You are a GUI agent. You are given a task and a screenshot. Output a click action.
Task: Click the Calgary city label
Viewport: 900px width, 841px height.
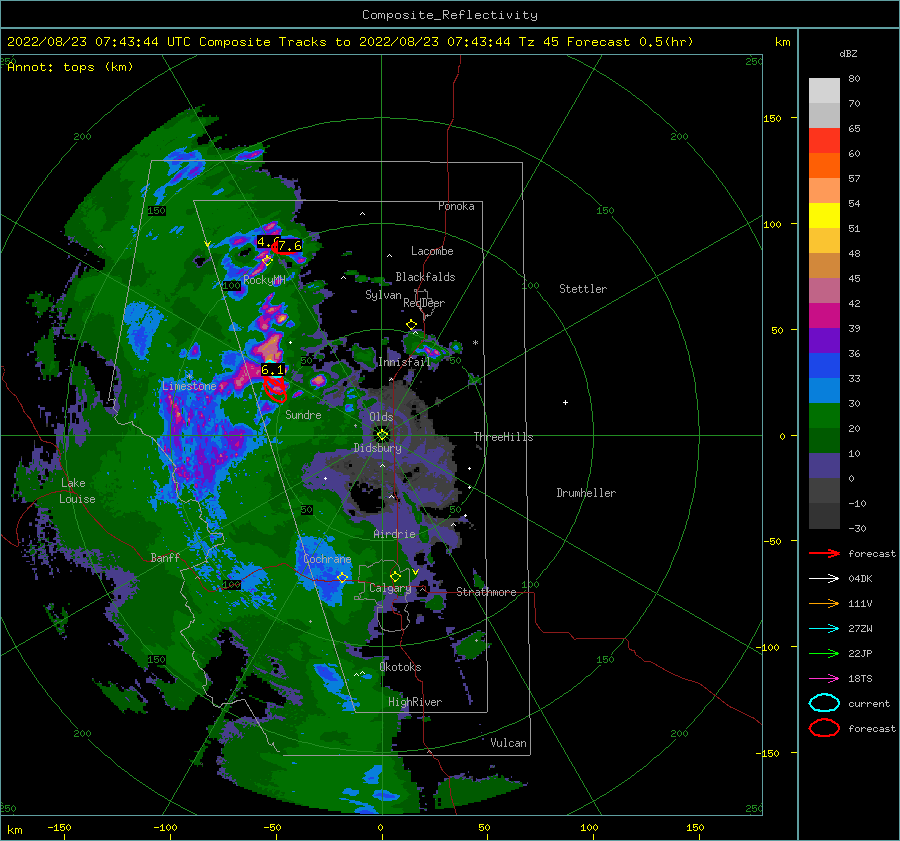[x=390, y=588]
